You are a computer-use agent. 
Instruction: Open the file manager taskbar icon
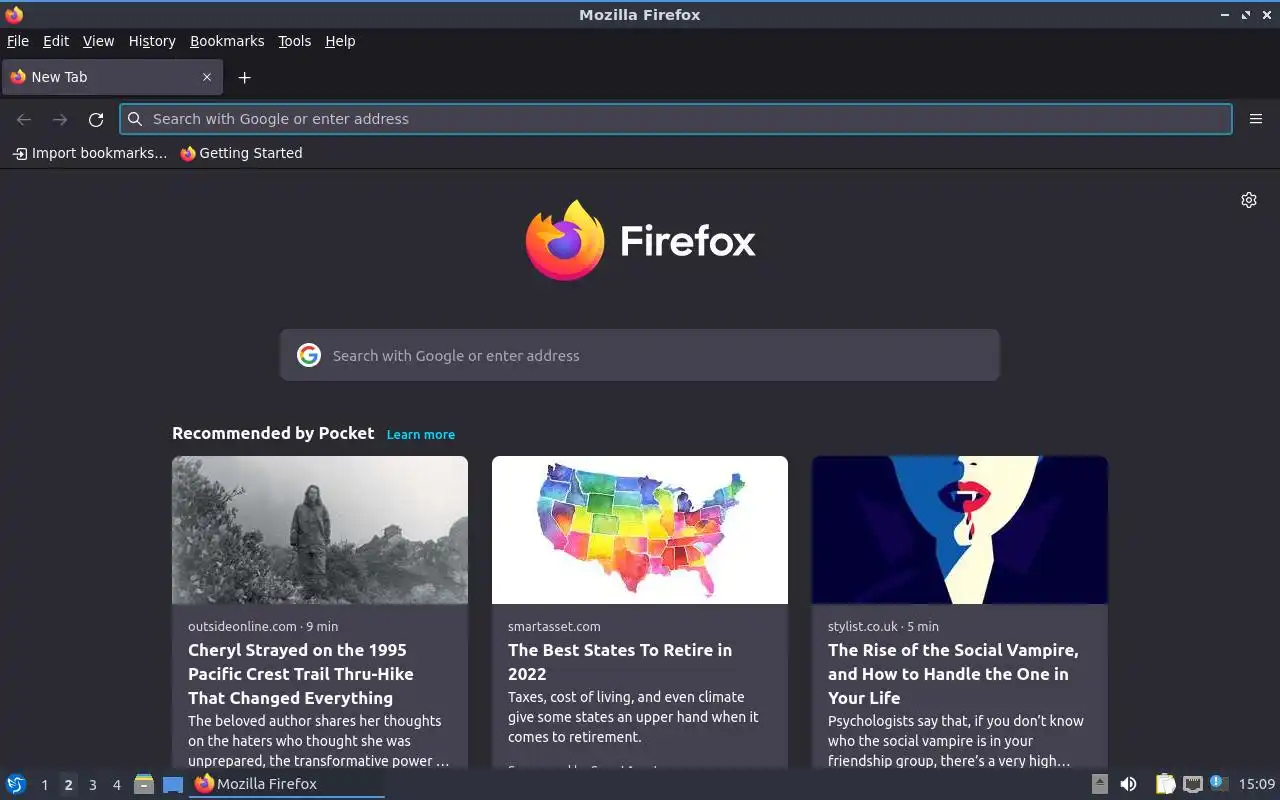click(144, 784)
